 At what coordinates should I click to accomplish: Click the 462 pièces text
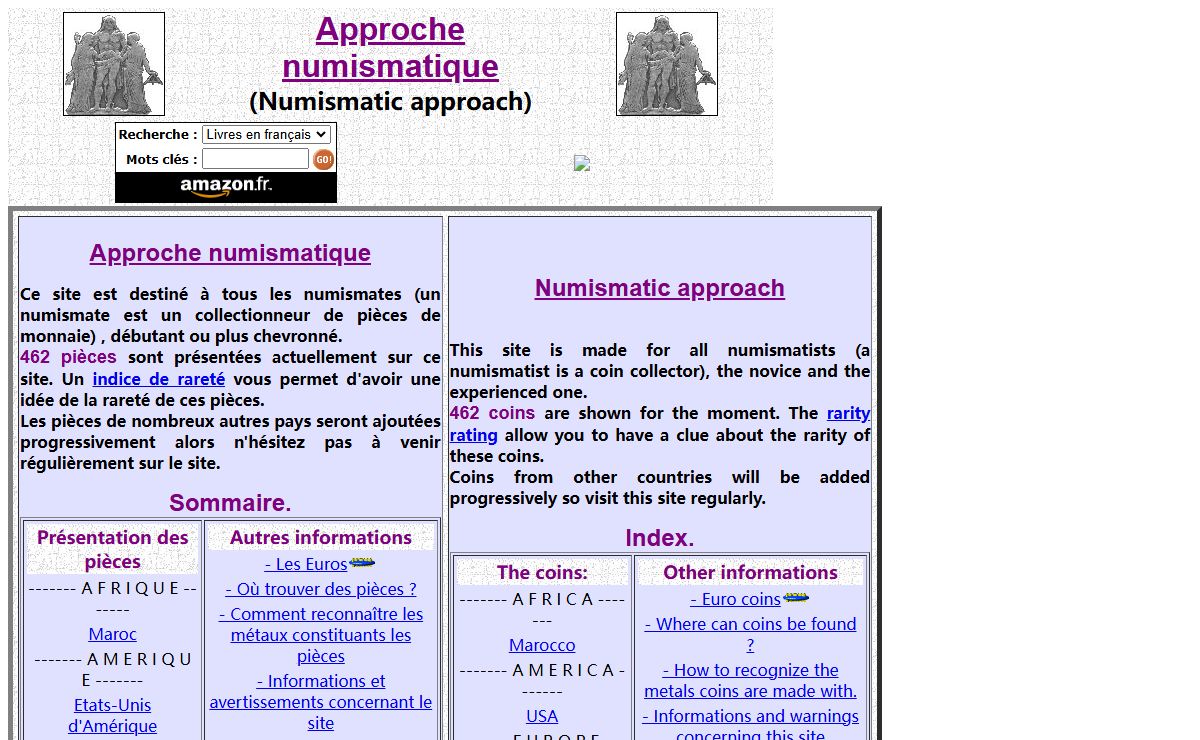tap(68, 357)
